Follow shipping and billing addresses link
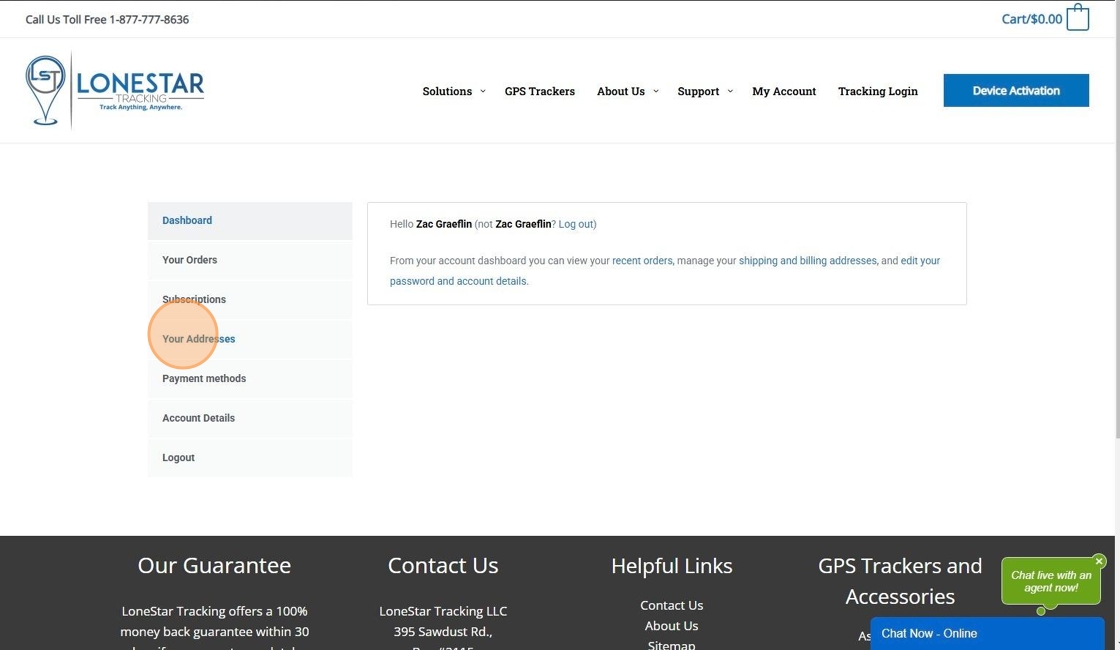This screenshot has height=650, width=1120. pos(807,261)
